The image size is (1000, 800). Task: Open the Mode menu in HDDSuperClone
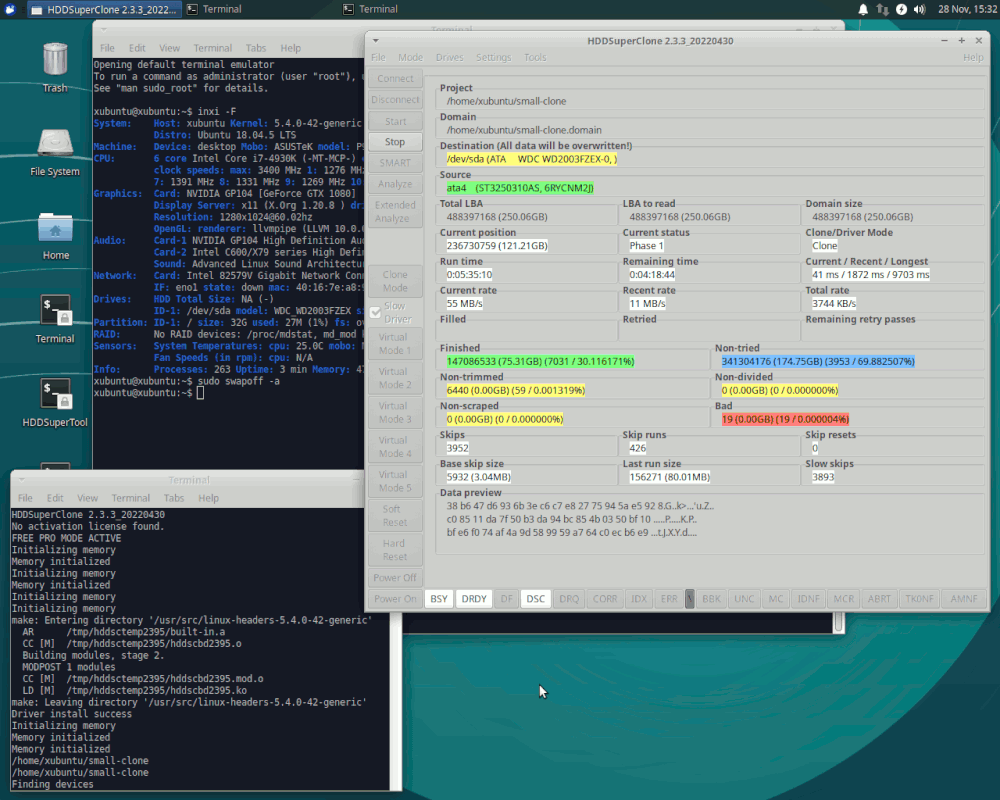410,57
